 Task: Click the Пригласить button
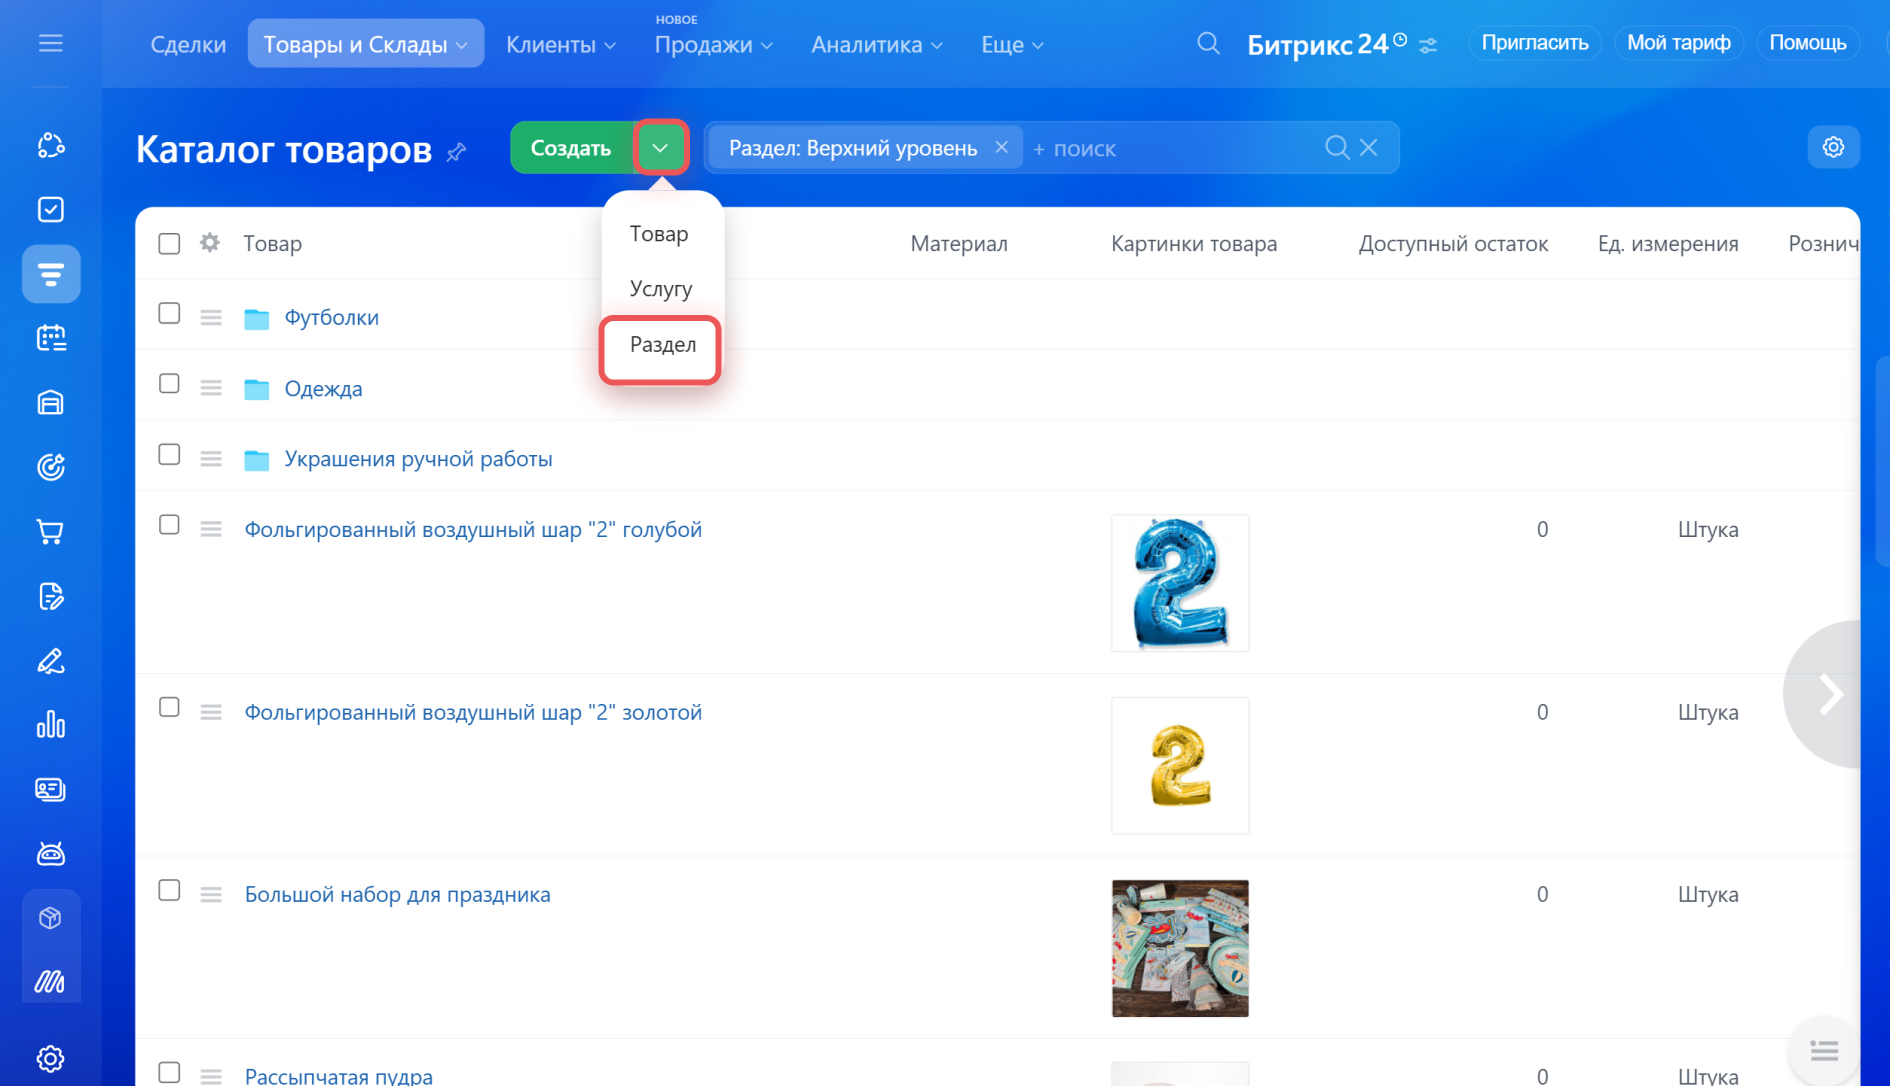1535,43
